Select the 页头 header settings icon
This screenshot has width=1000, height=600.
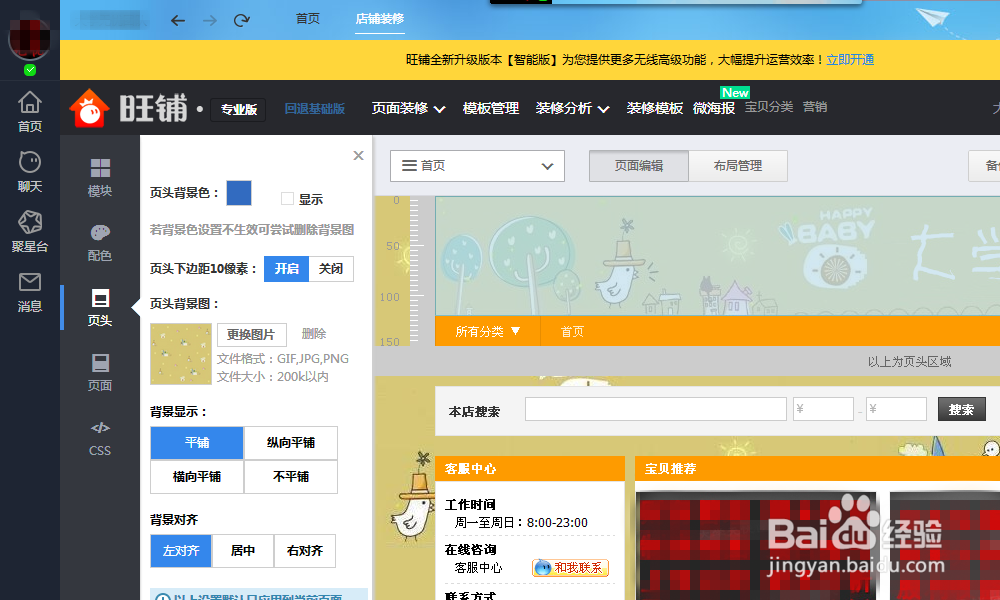pos(99,307)
